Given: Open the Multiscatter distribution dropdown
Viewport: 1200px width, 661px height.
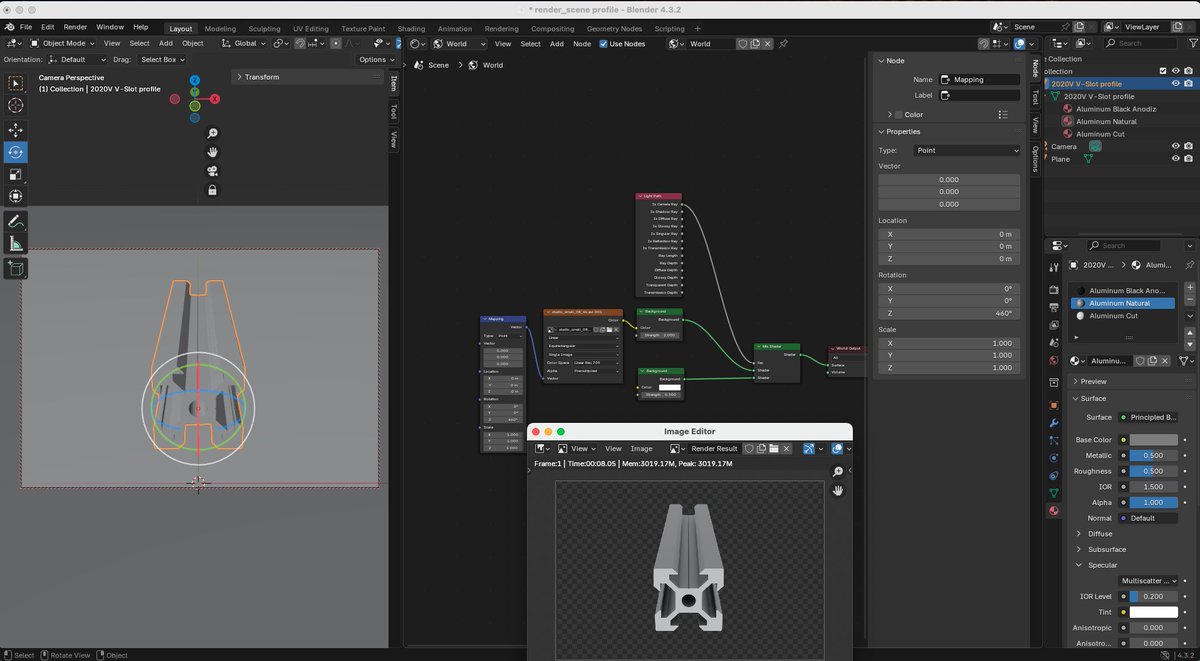Looking at the screenshot, I should 1149,580.
